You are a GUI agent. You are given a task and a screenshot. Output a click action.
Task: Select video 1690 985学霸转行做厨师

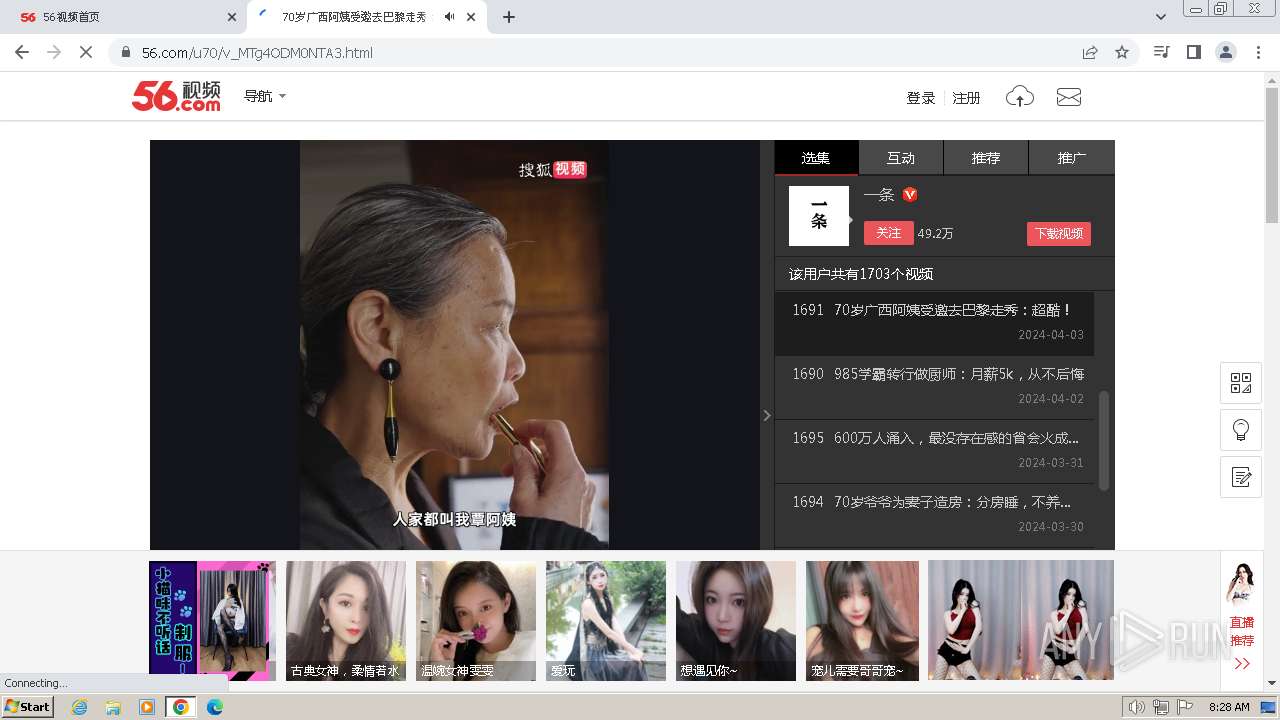tap(934, 387)
